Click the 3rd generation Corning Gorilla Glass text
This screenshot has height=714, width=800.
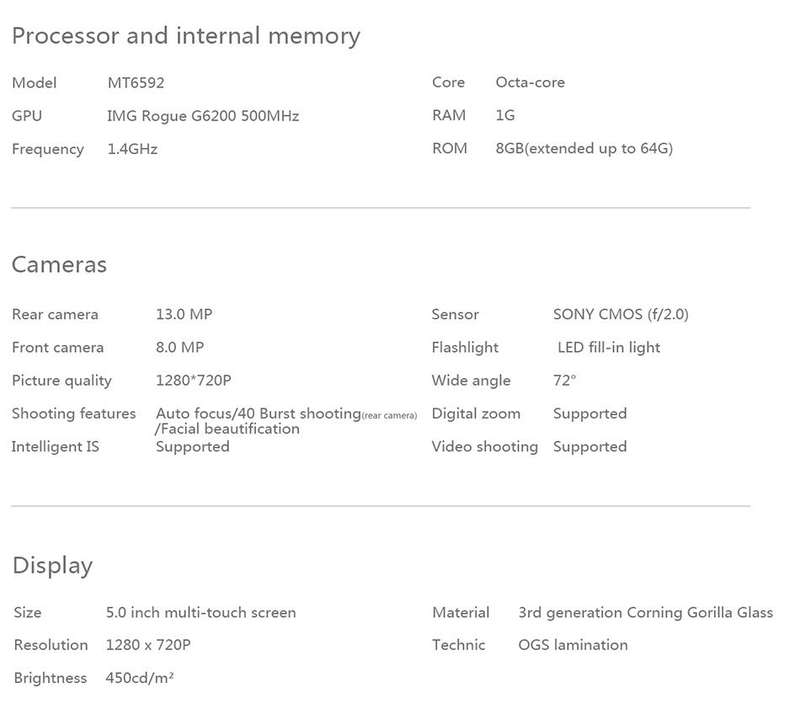[645, 612]
